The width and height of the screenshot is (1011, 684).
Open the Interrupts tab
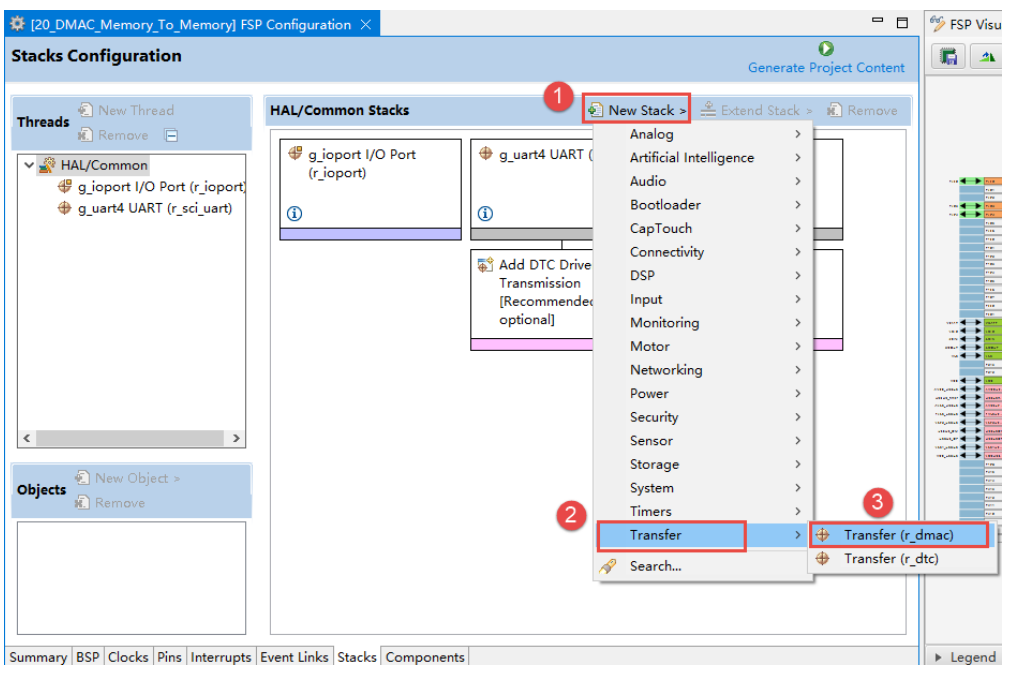[221, 657]
